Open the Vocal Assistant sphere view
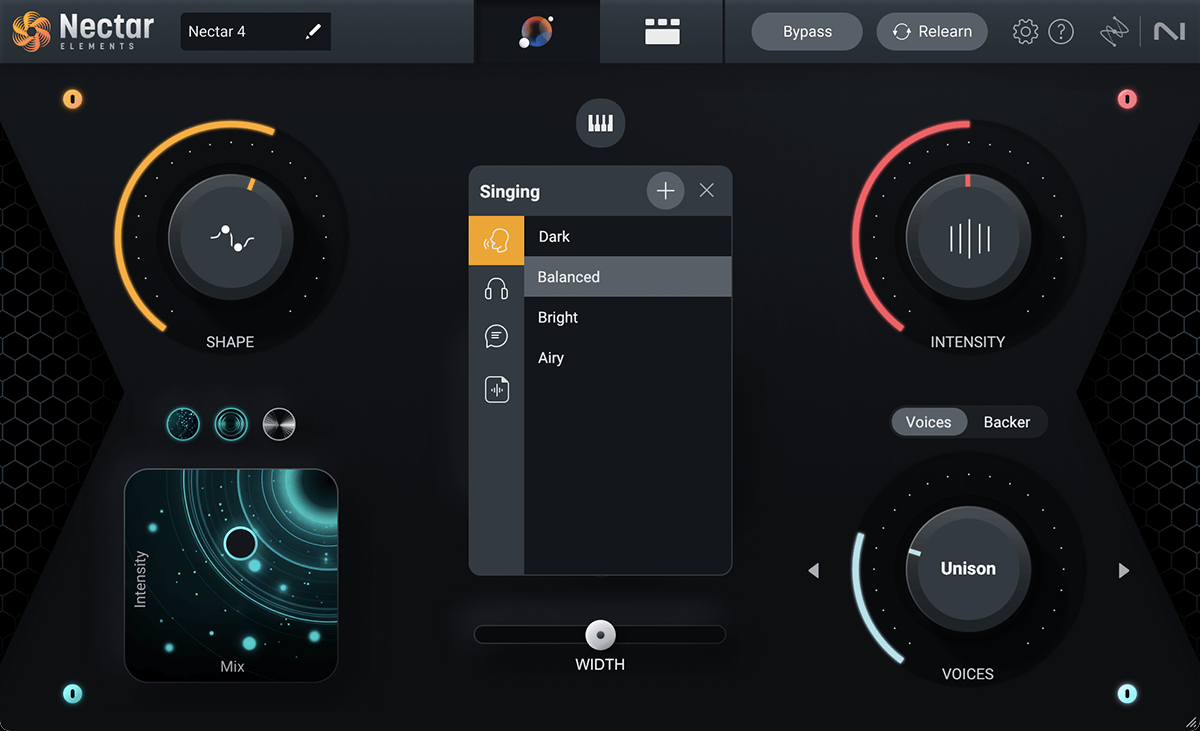This screenshot has height=731, width=1200. [537, 31]
